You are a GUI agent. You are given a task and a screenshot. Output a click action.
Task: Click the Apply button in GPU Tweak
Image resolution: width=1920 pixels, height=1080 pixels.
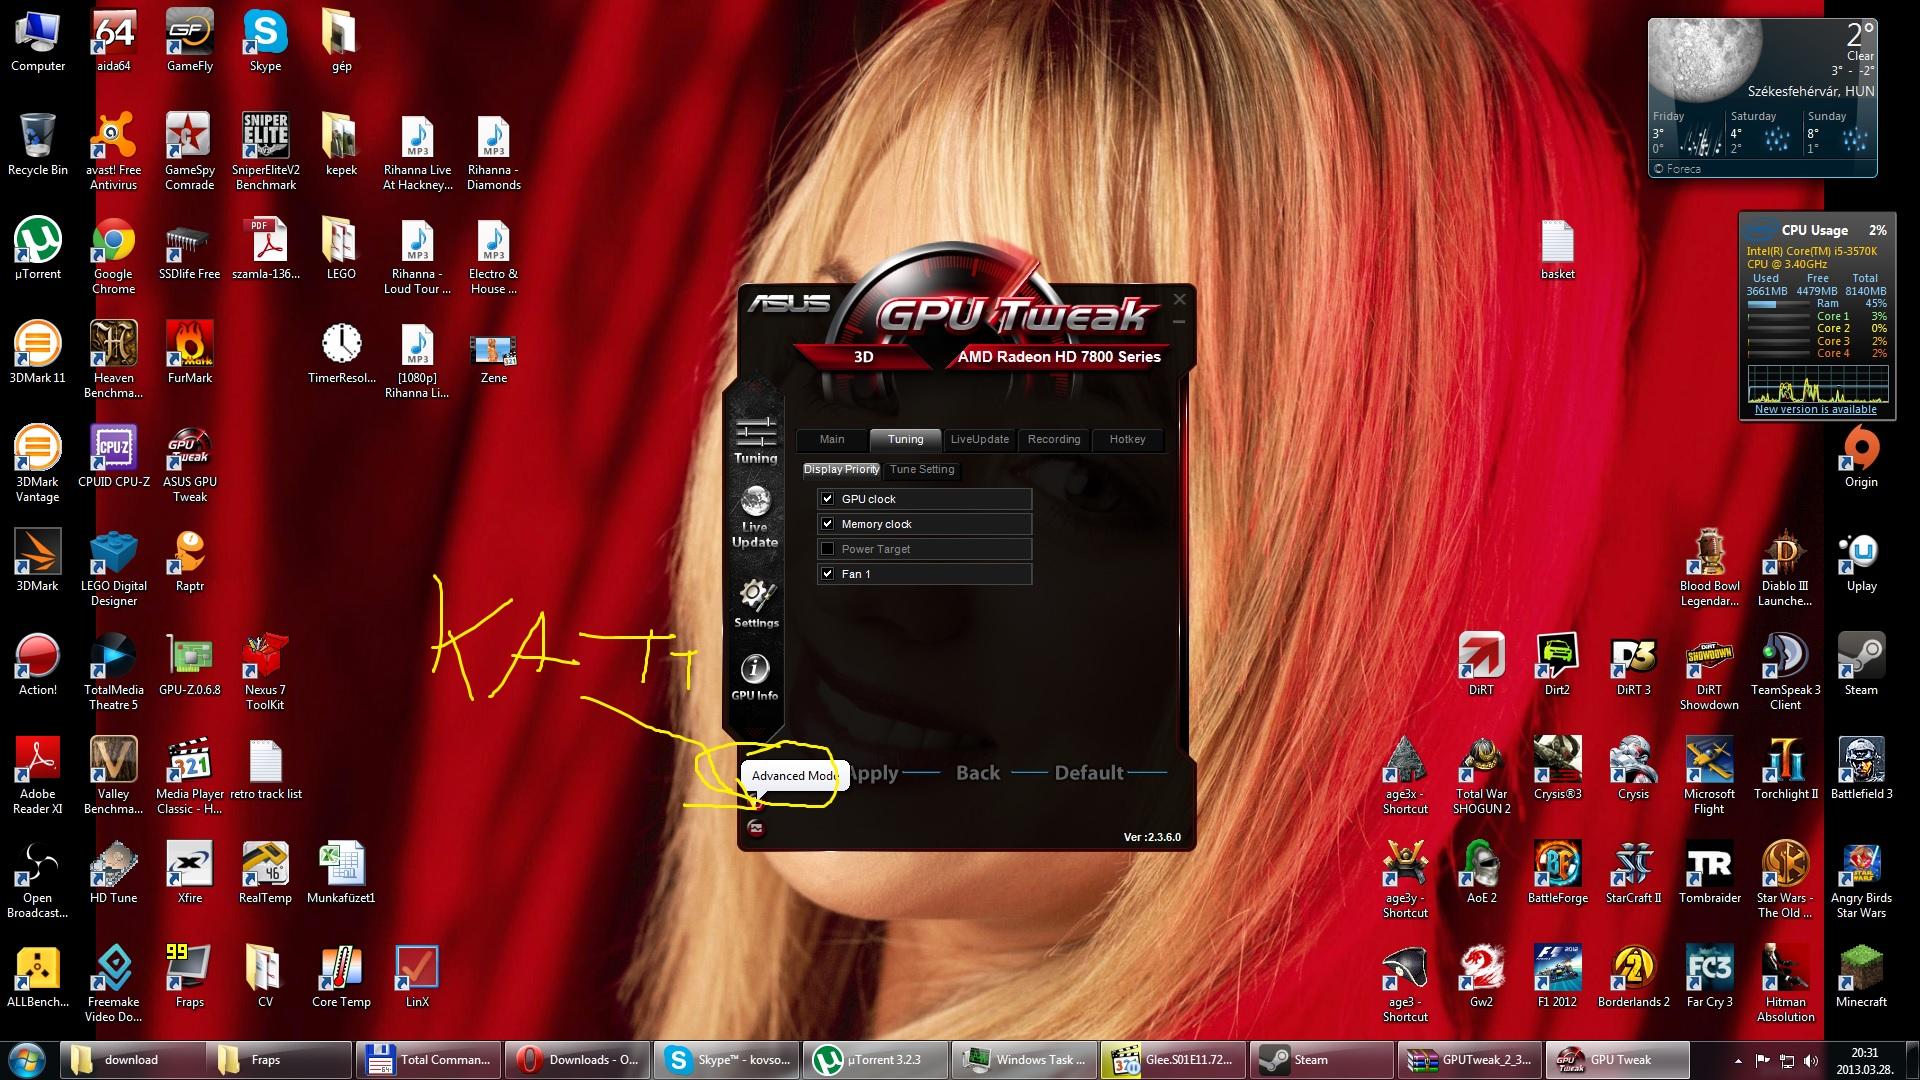(x=873, y=773)
